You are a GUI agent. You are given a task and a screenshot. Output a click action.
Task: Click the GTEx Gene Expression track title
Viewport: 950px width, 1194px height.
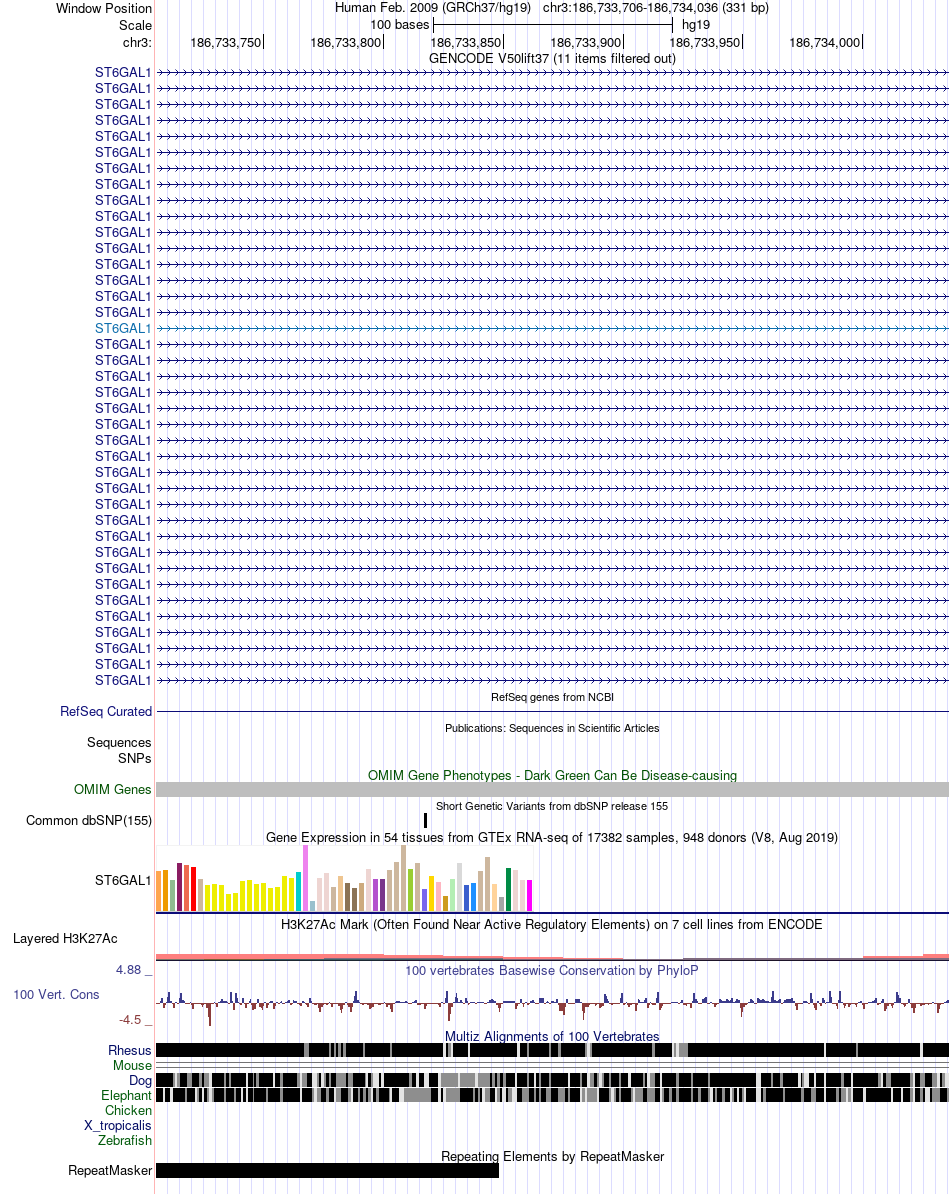(x=552, y=838)
